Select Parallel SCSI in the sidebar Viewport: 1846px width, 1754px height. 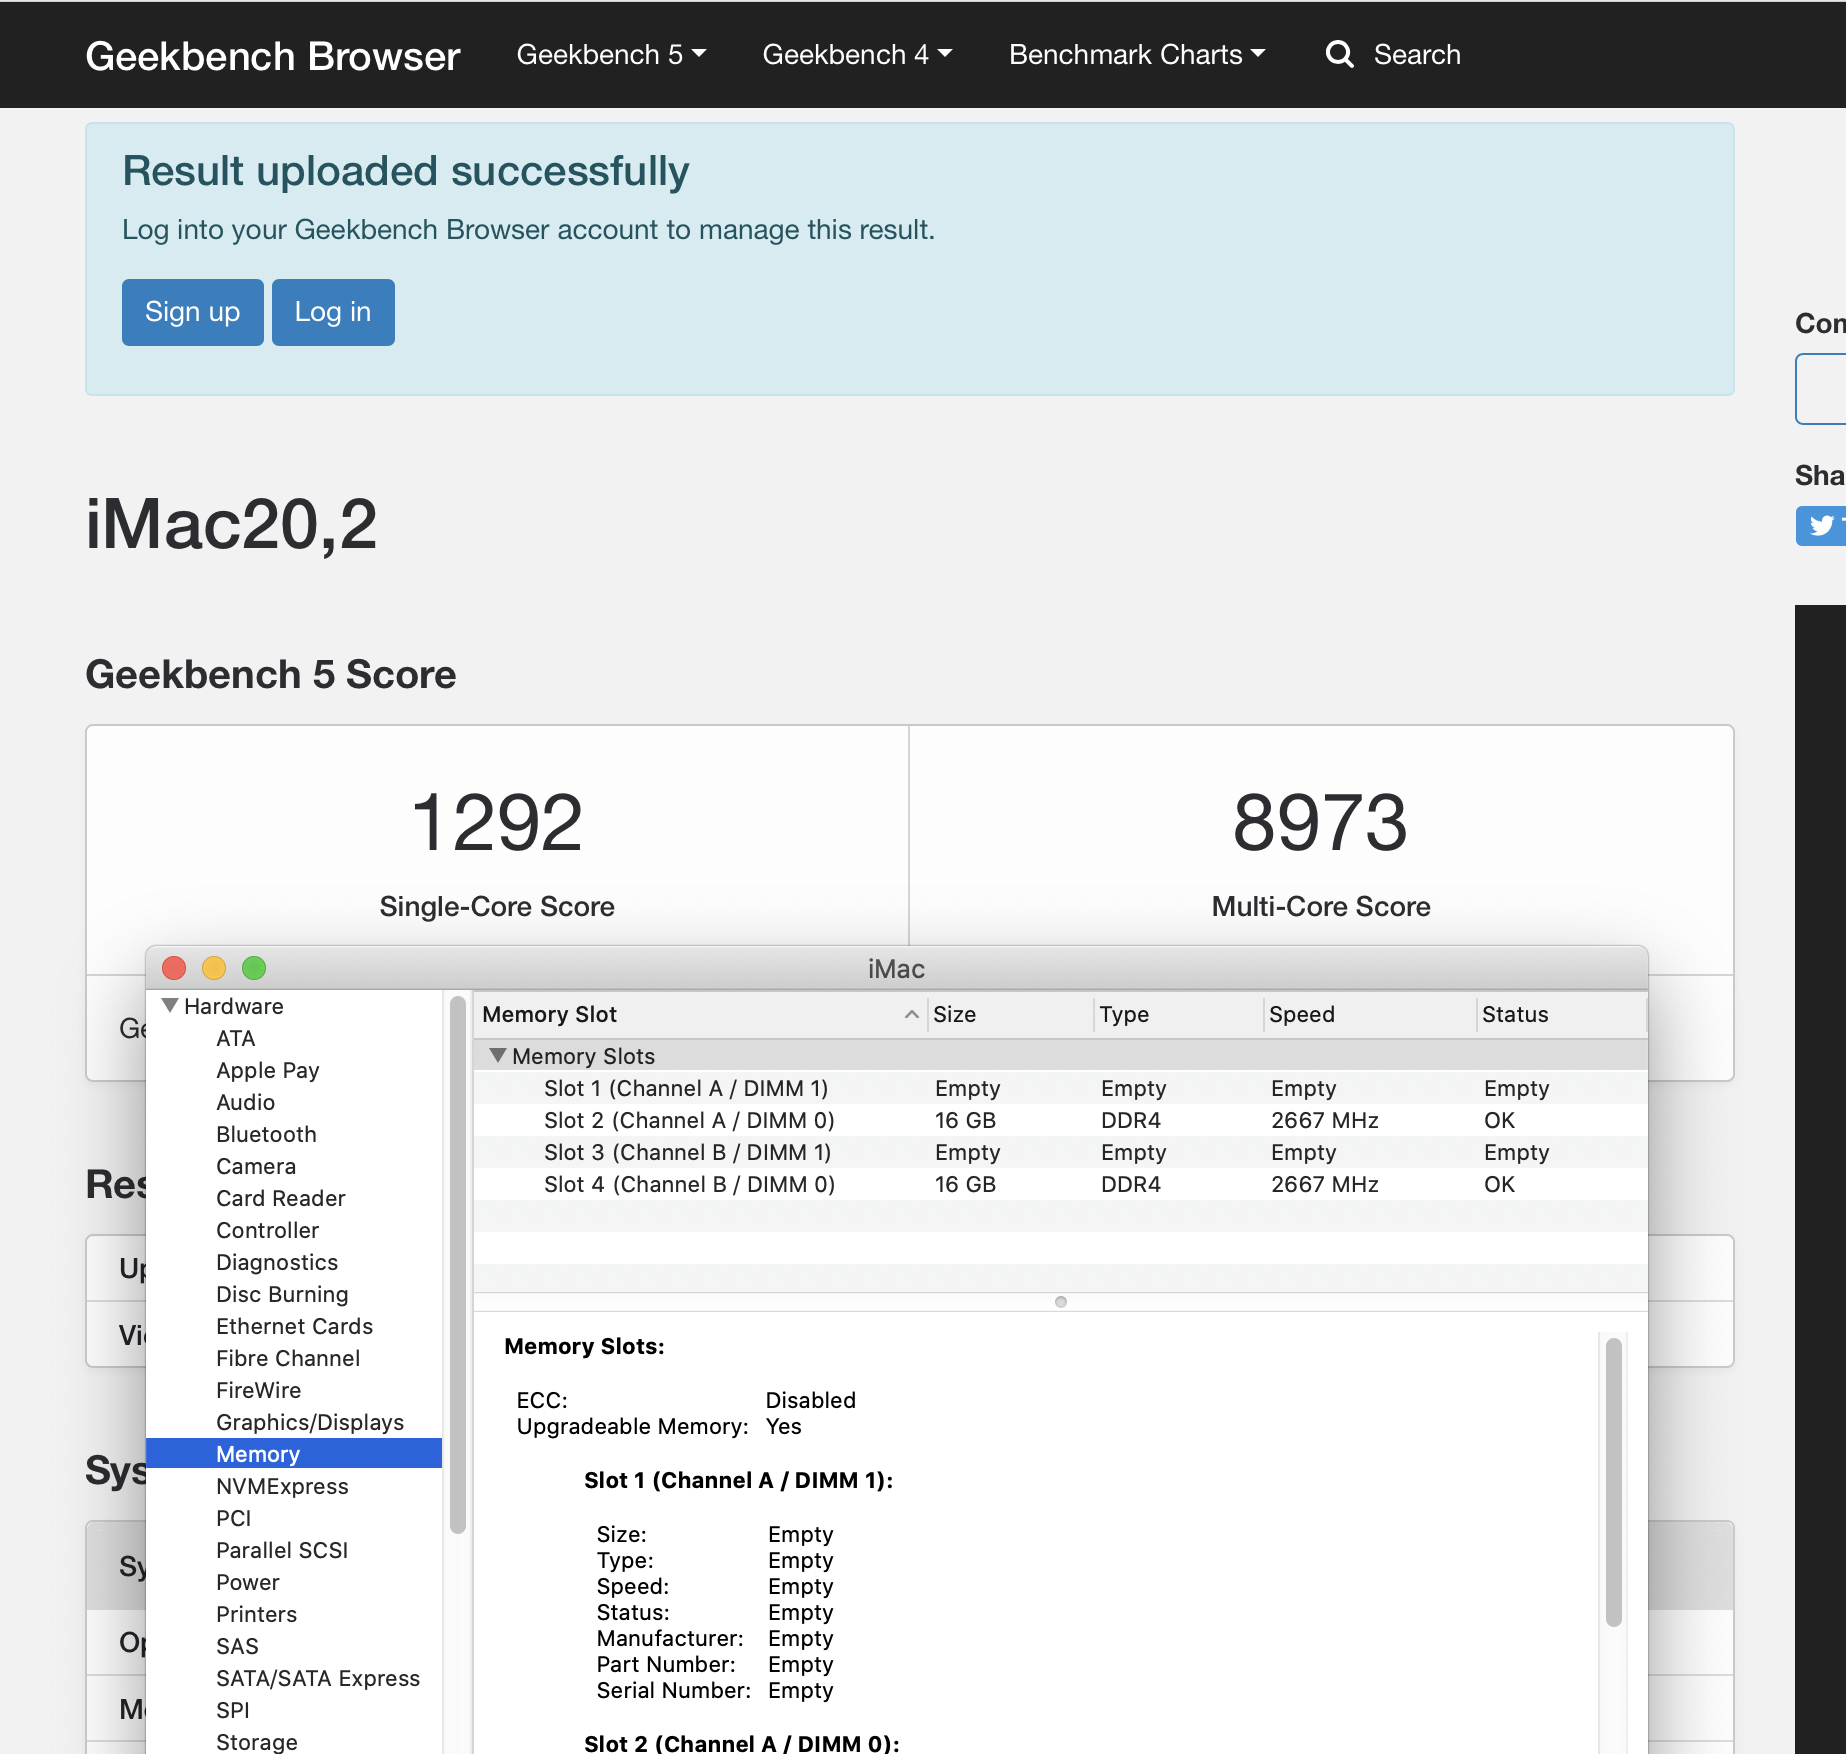282,1550
